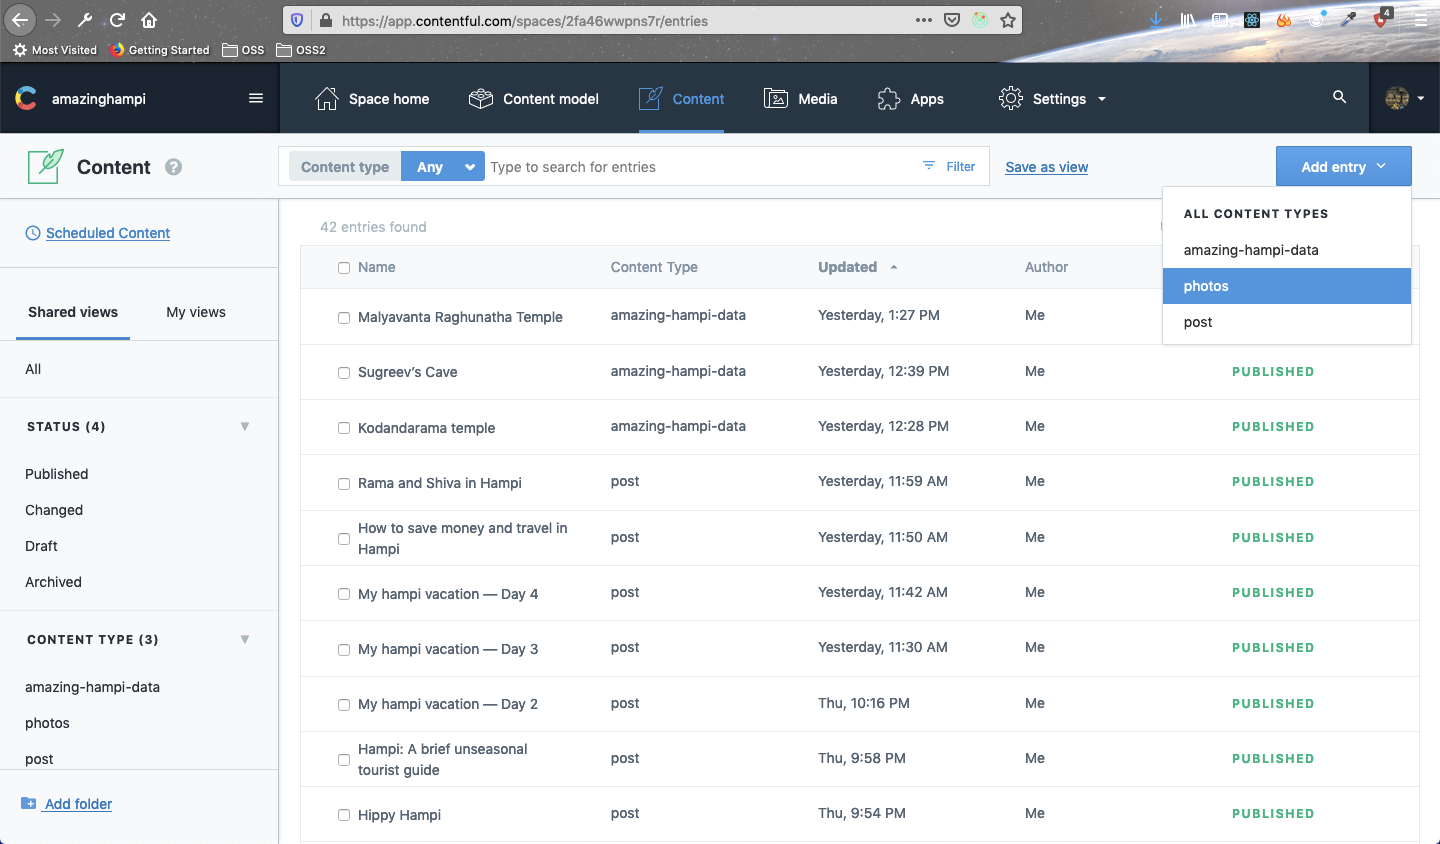Collapse the CONTENT TYPE (3) section arrow
Screen dimensions: 1440x844
[245, 639]
